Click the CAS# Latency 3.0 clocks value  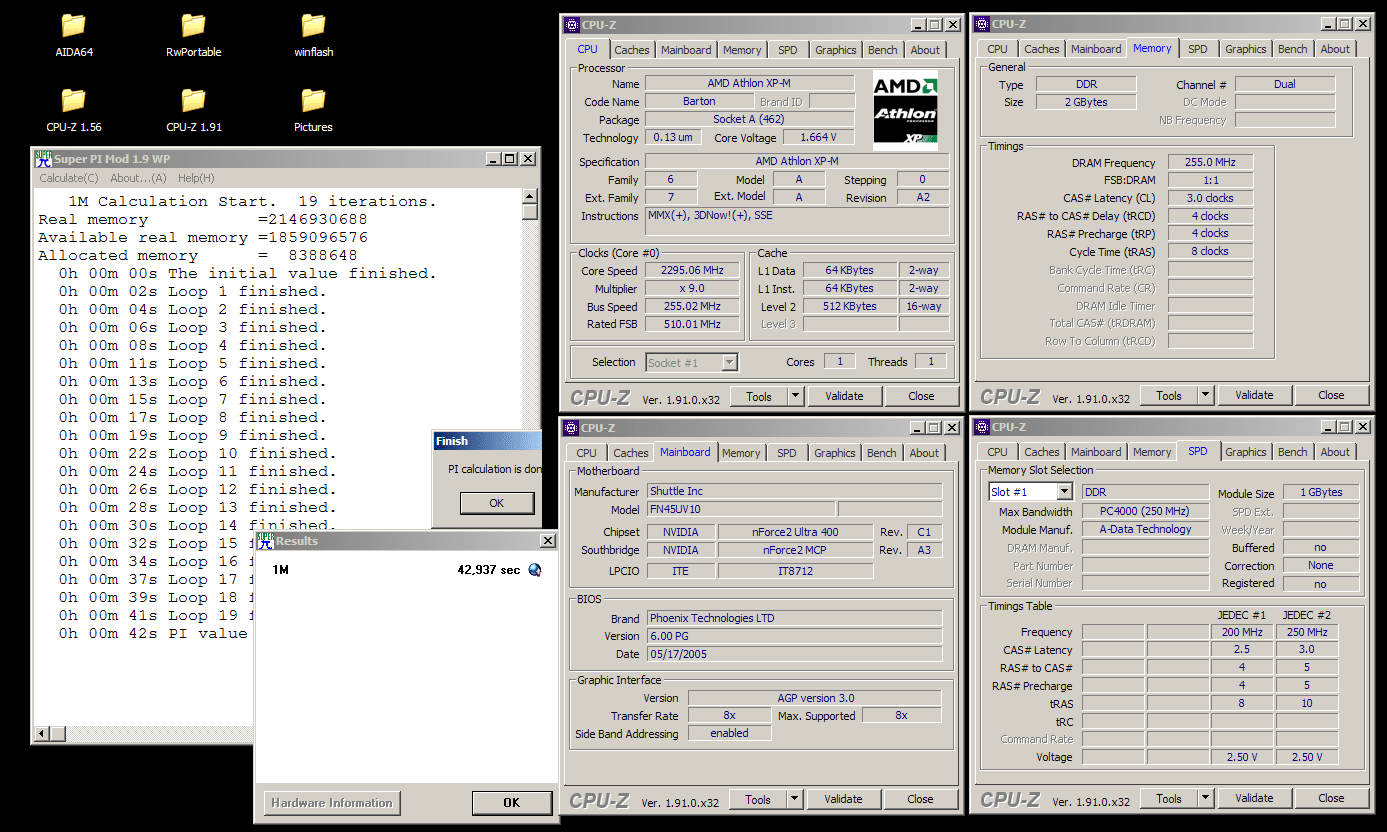tap(1209, 198)
